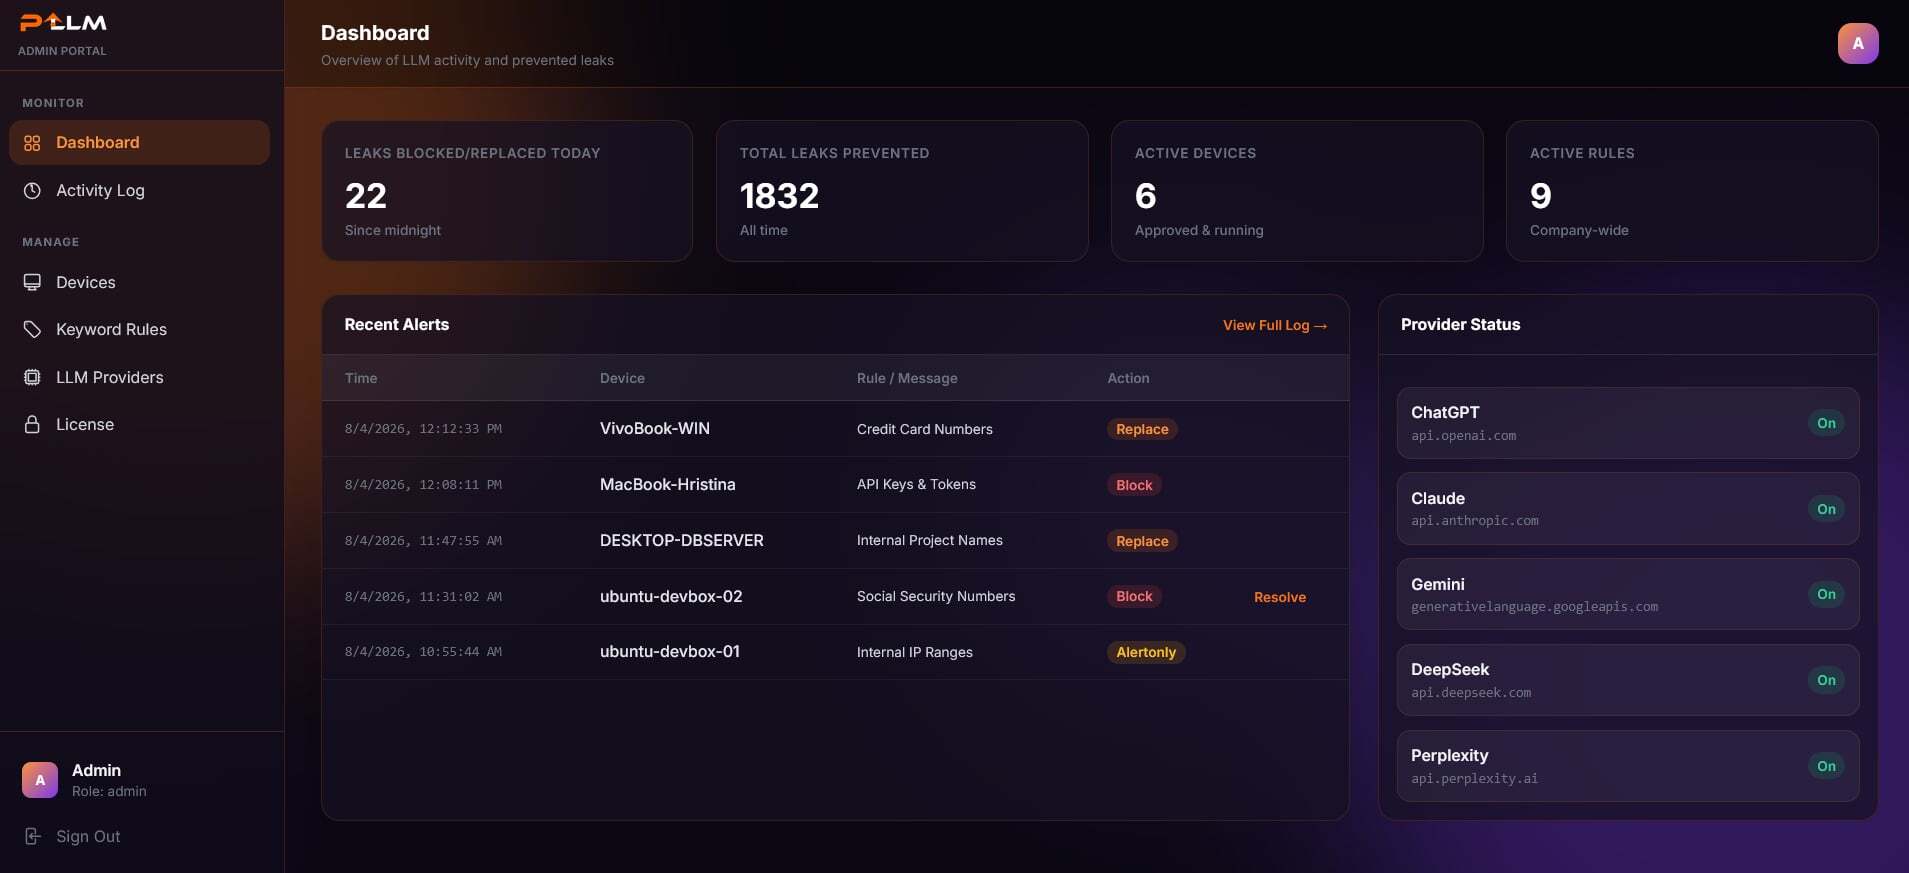Click the Time column header
Screen dimensions: 1909x873
click(x=361, y=378)
